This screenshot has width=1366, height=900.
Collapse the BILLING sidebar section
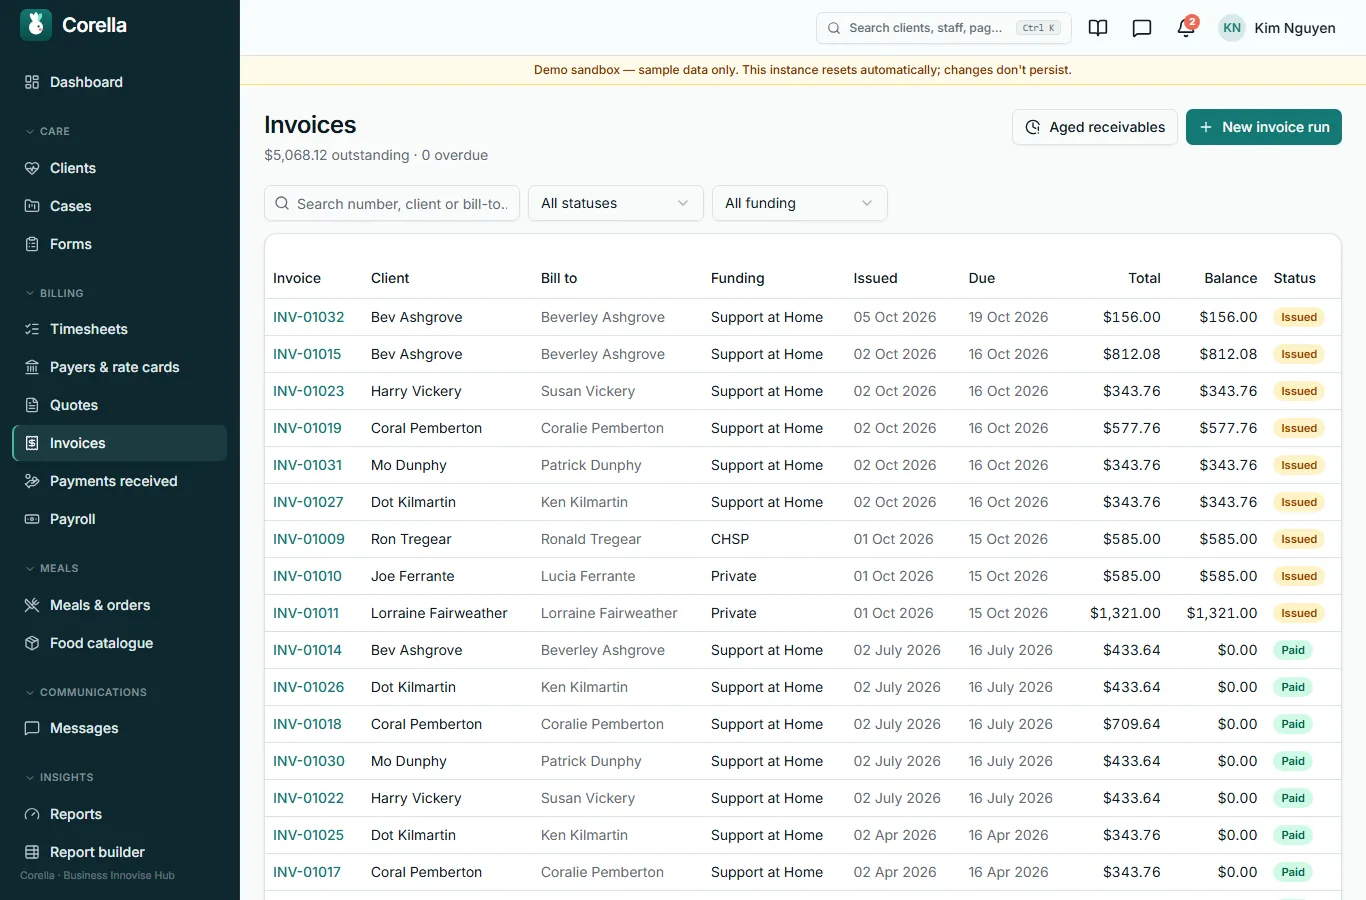coord(55,293)
